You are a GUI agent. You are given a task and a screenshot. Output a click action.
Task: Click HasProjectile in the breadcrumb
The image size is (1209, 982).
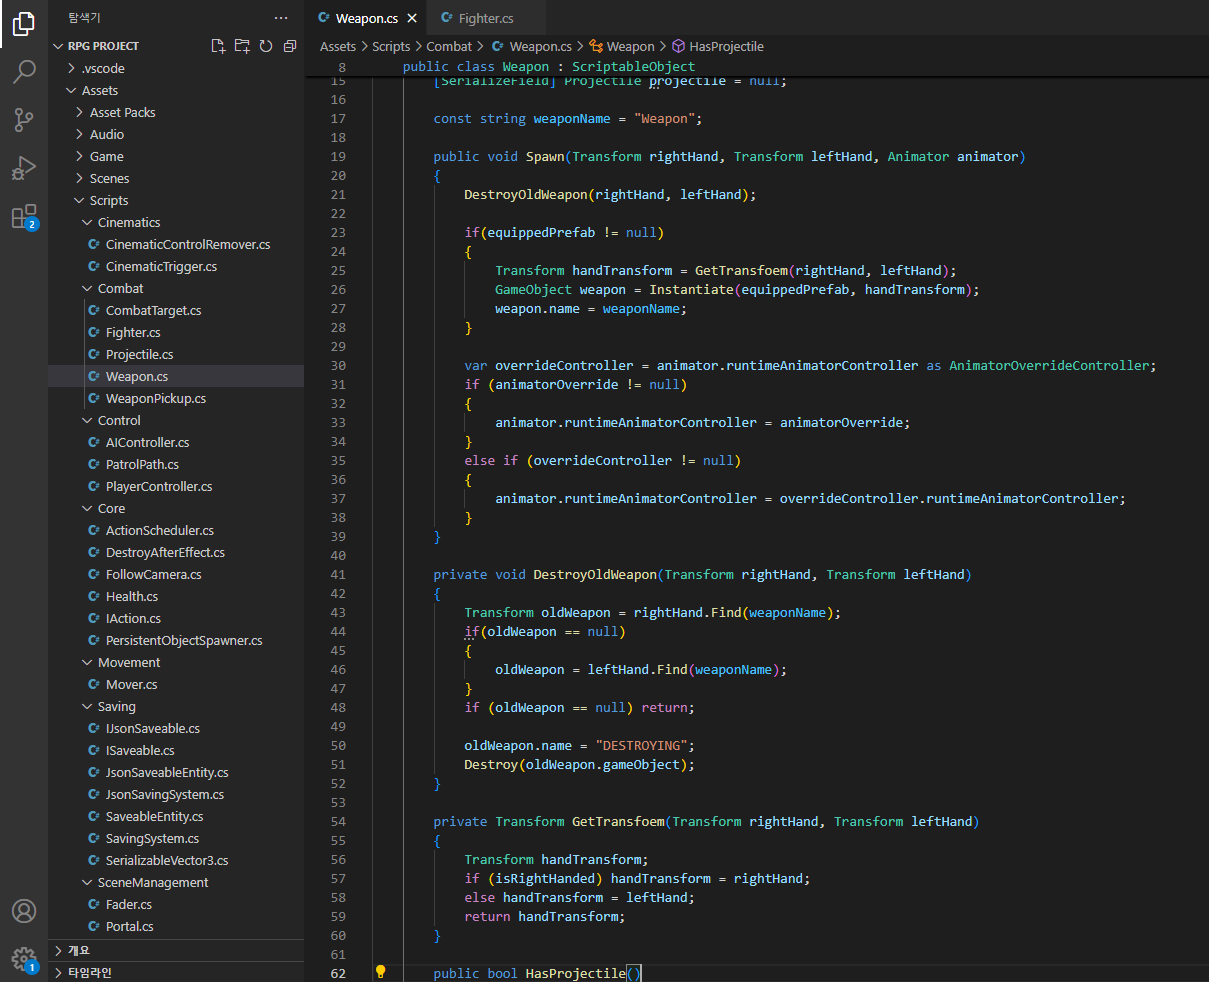pos(726,46)
